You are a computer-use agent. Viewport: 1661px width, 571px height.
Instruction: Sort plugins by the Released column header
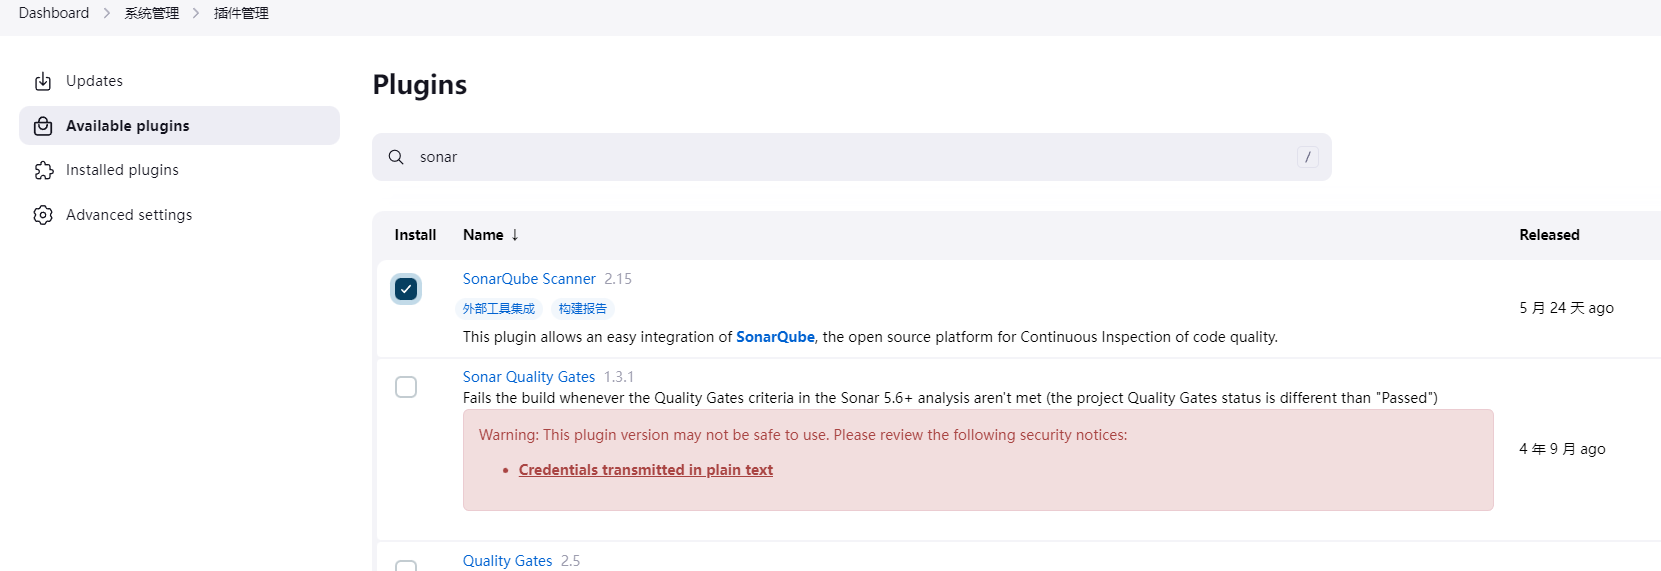click(x=1549, y=235)
